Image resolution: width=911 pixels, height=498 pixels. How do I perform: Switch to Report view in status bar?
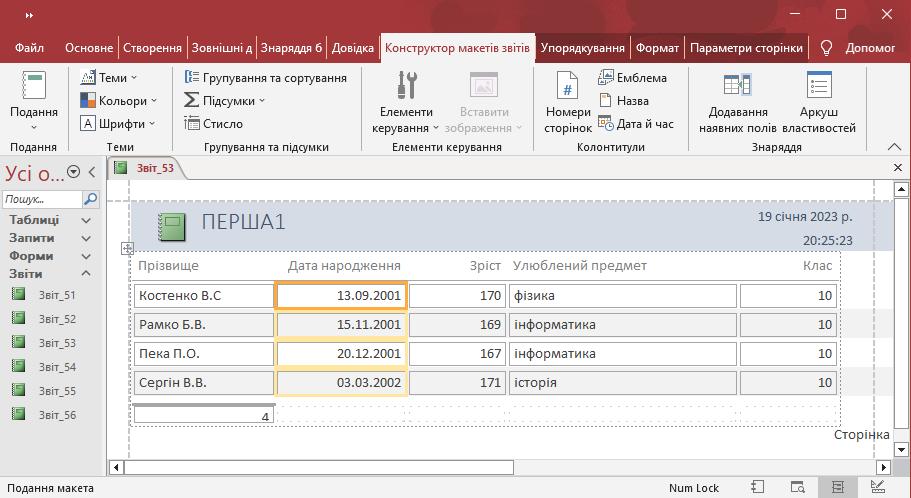click(757, 487)
